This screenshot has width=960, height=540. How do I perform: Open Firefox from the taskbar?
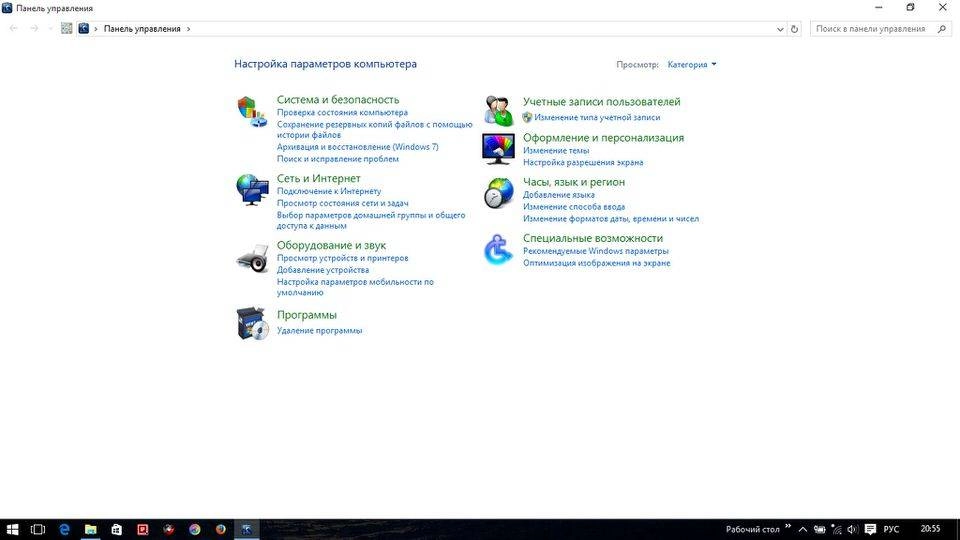coord(220,530)
